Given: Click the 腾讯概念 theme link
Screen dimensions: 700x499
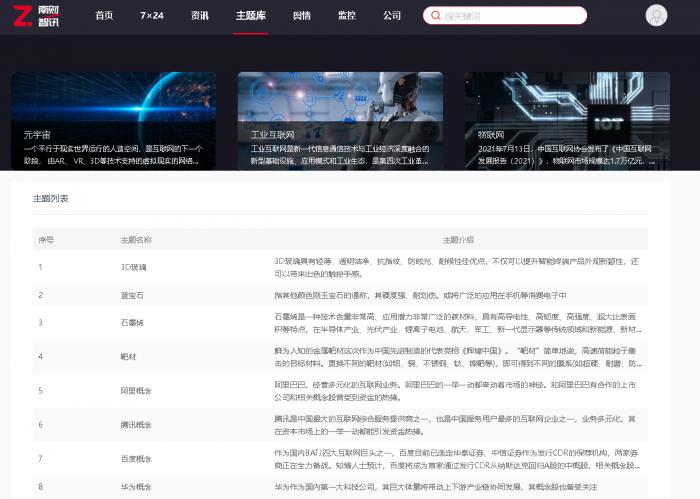Looking at the screenshot, I should click(136, 425).
